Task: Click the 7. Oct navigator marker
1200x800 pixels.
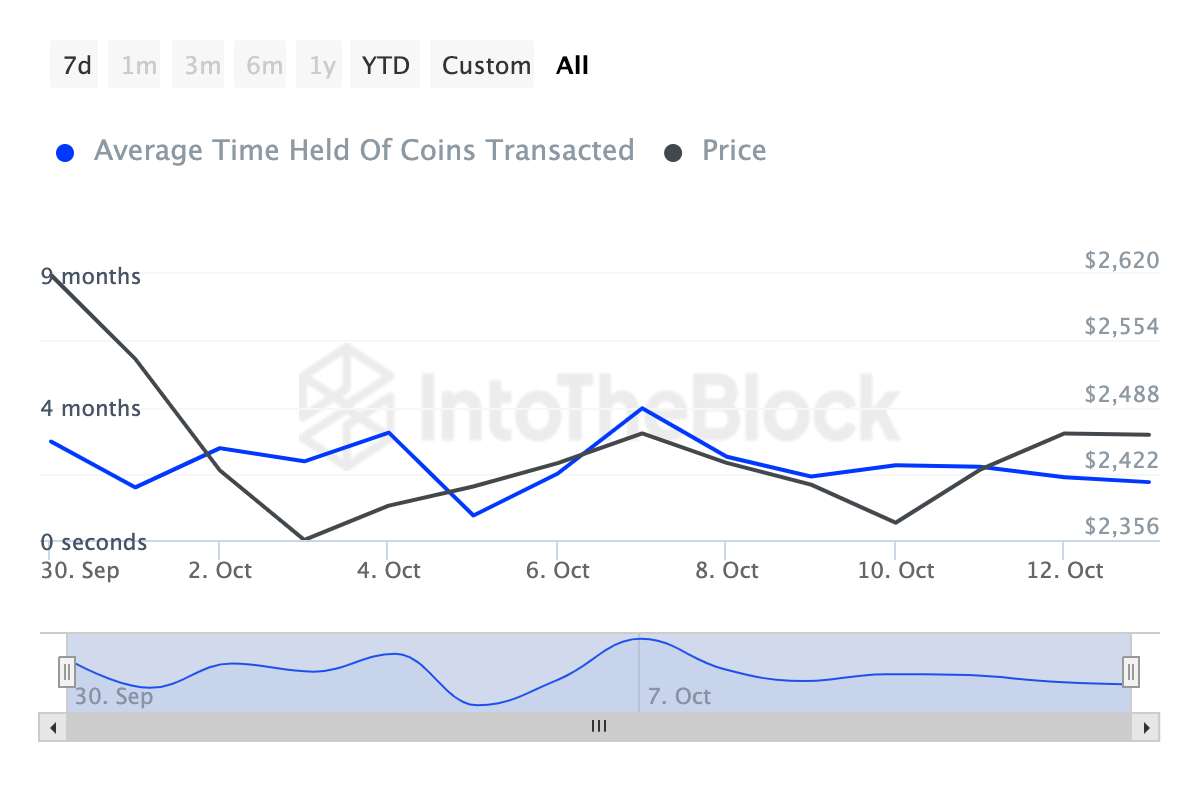Action: click(x=679, y=696)
